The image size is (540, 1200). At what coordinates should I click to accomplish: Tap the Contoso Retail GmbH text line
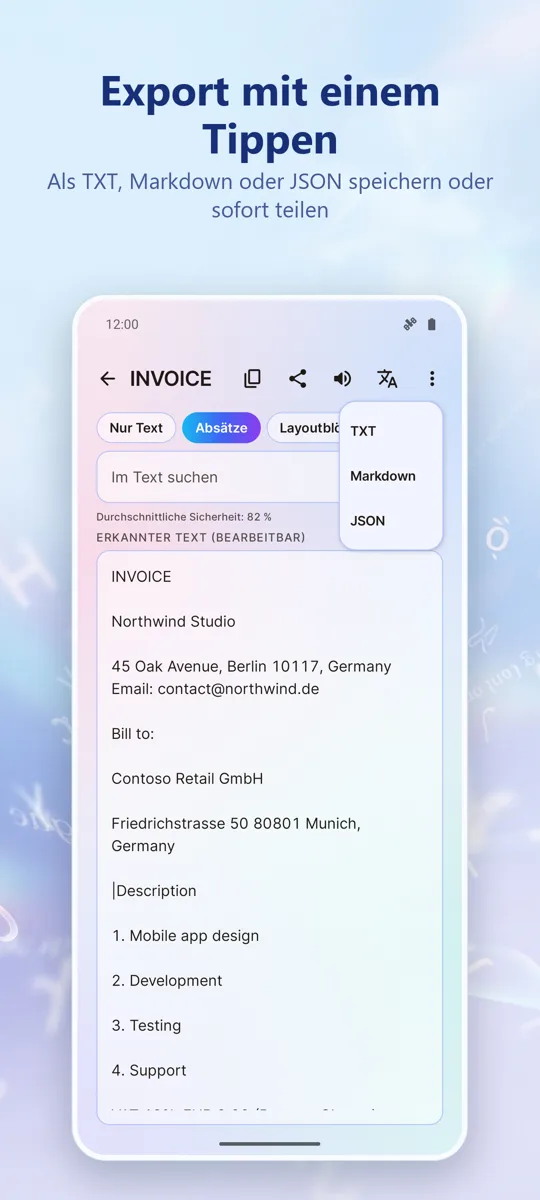(x=187, y=778)
